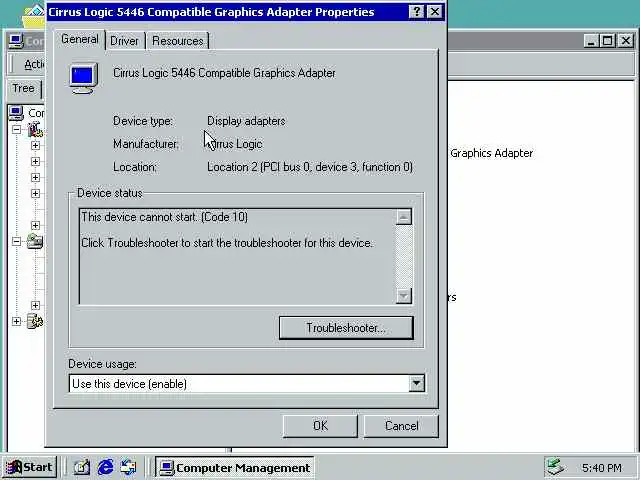
Task: Click the context help question mark button
Action: [416, 12]
